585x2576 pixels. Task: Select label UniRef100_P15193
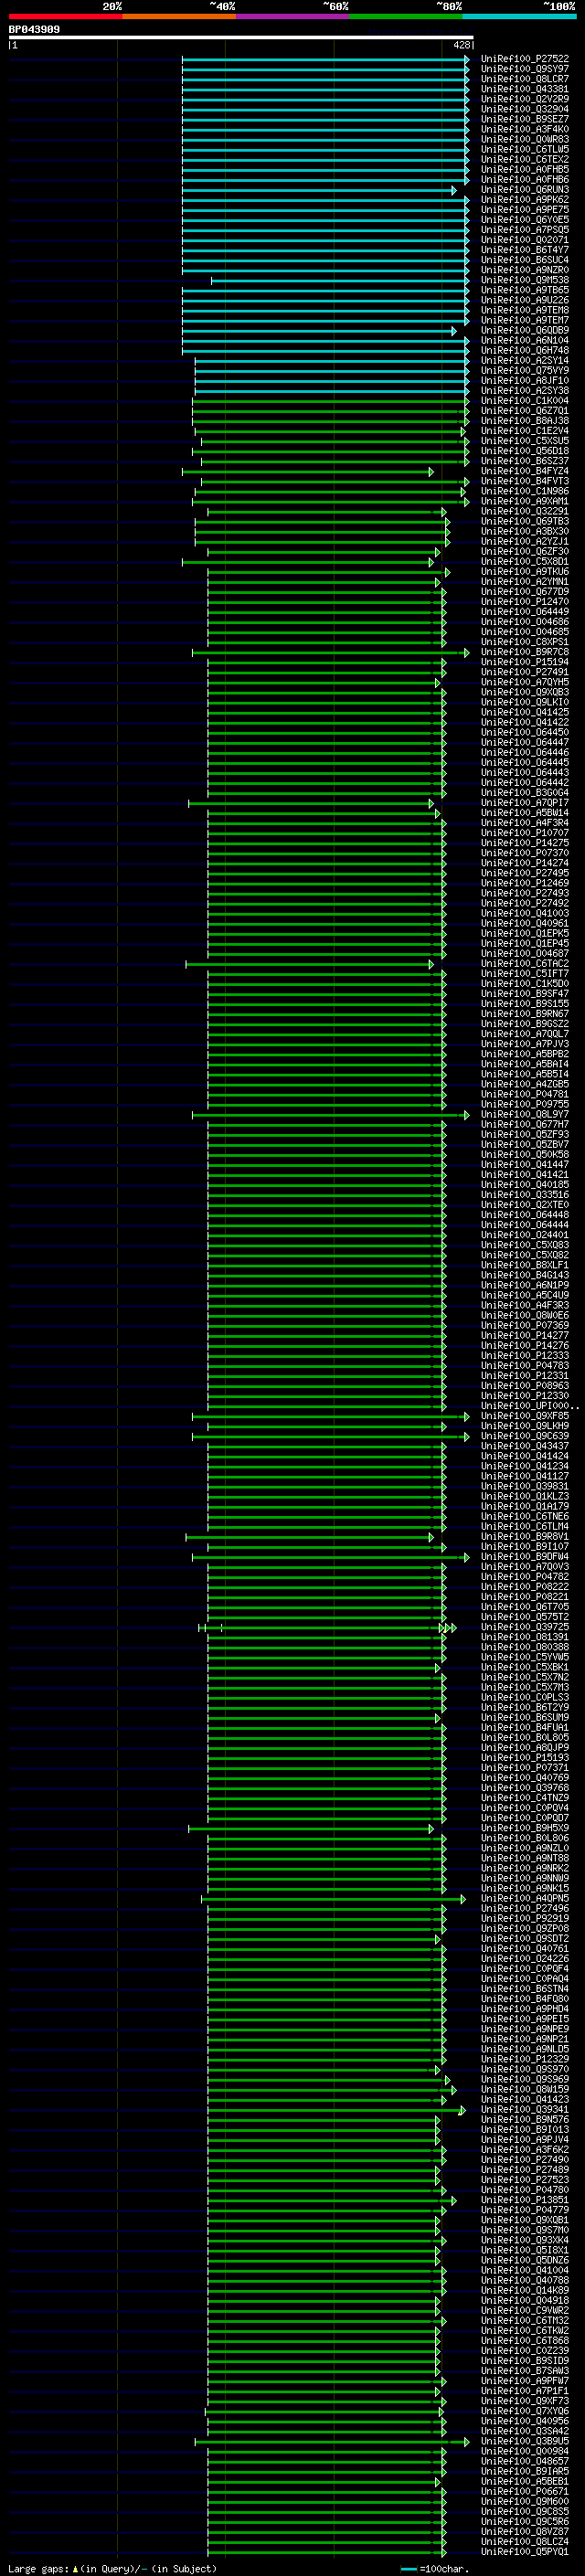524,1758
